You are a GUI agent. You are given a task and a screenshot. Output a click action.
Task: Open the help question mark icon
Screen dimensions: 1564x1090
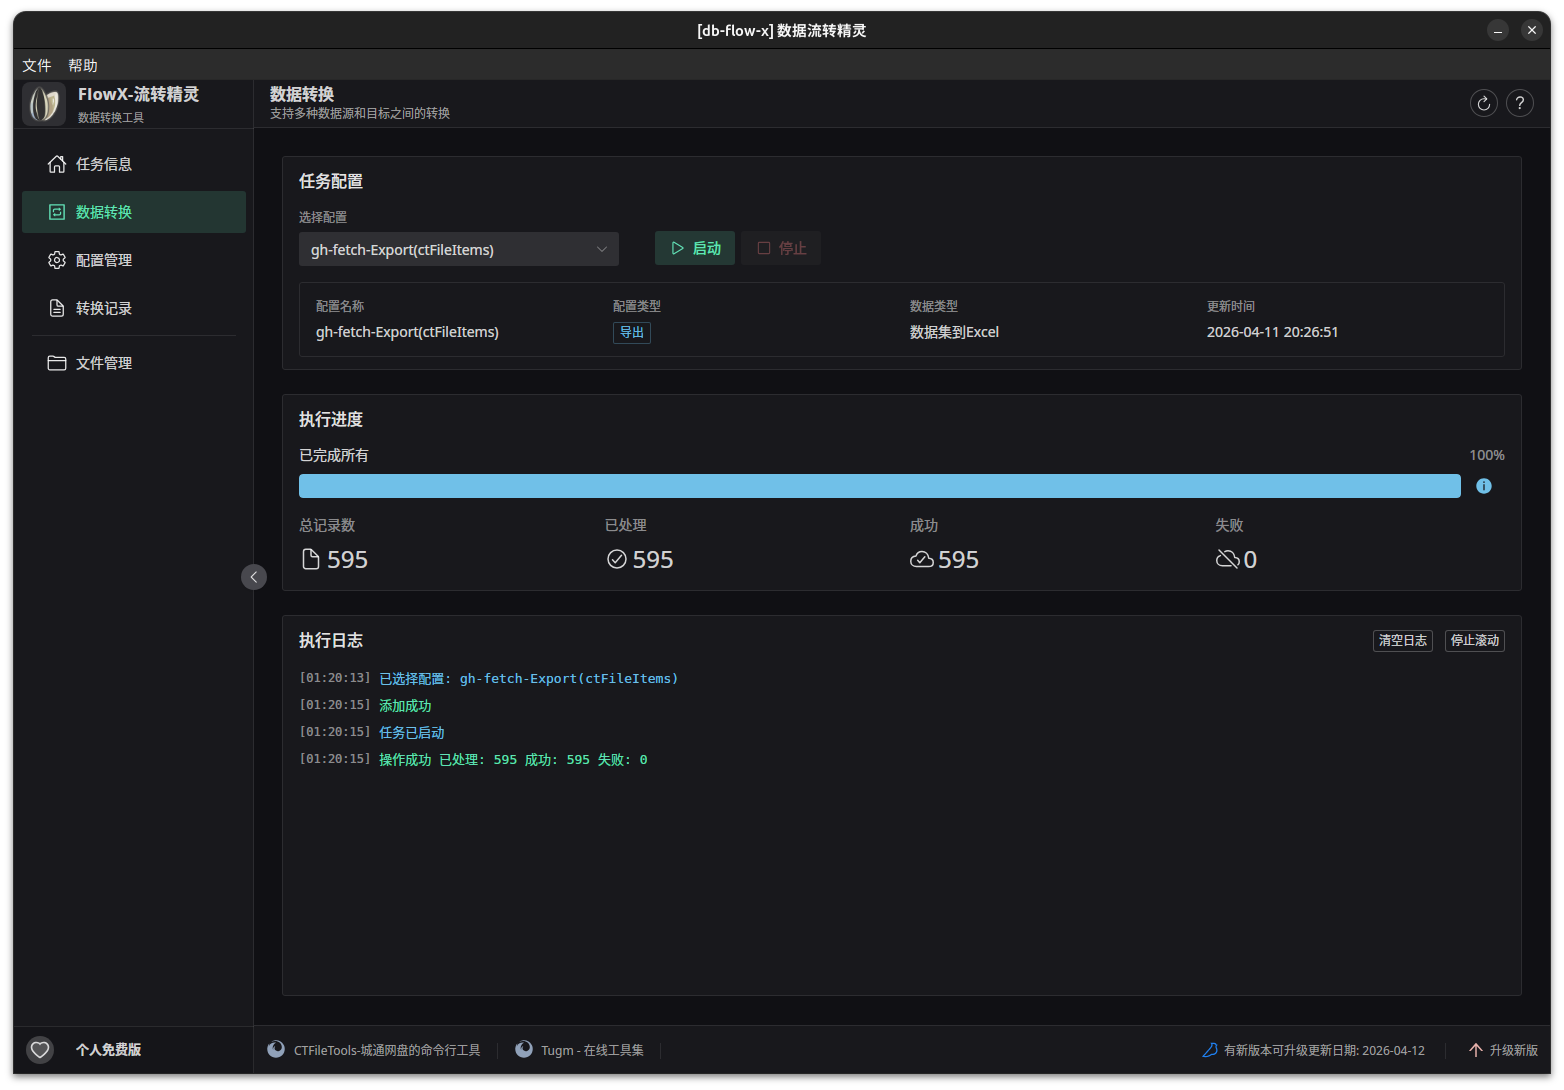tap(1519, 103)
